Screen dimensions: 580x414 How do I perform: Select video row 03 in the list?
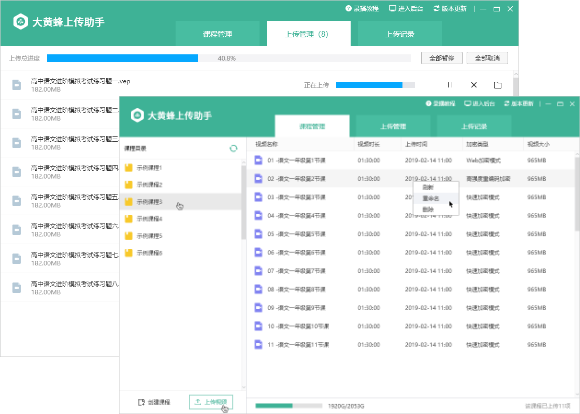pyautogui.click(x=411, y=197)
